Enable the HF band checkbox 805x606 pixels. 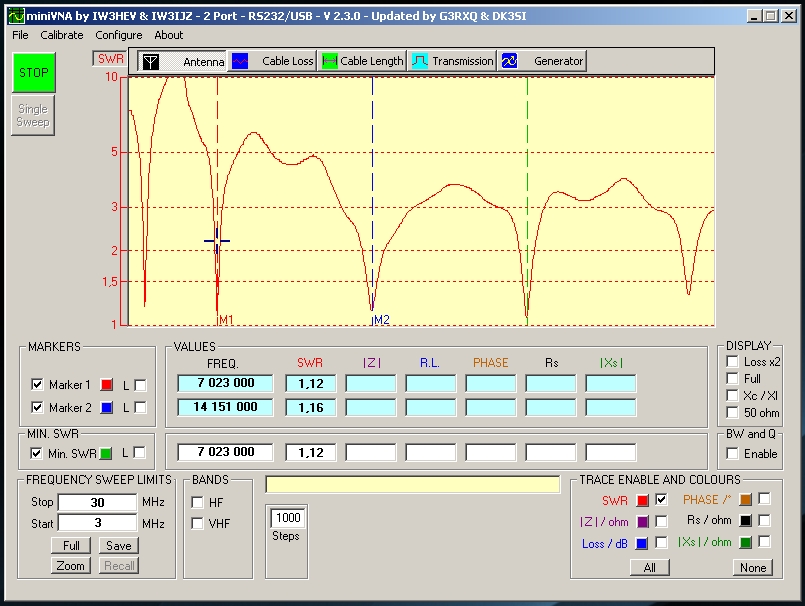197,502
